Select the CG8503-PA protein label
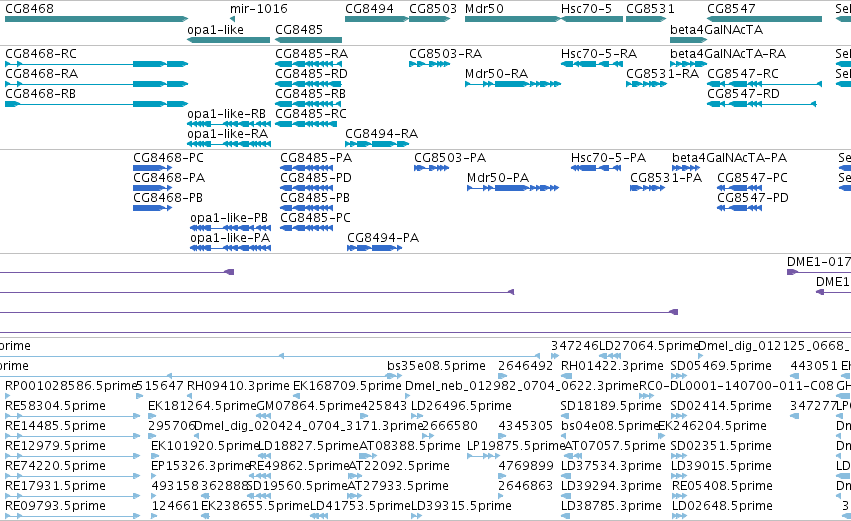Screen dimensions: 851x521 450,158
